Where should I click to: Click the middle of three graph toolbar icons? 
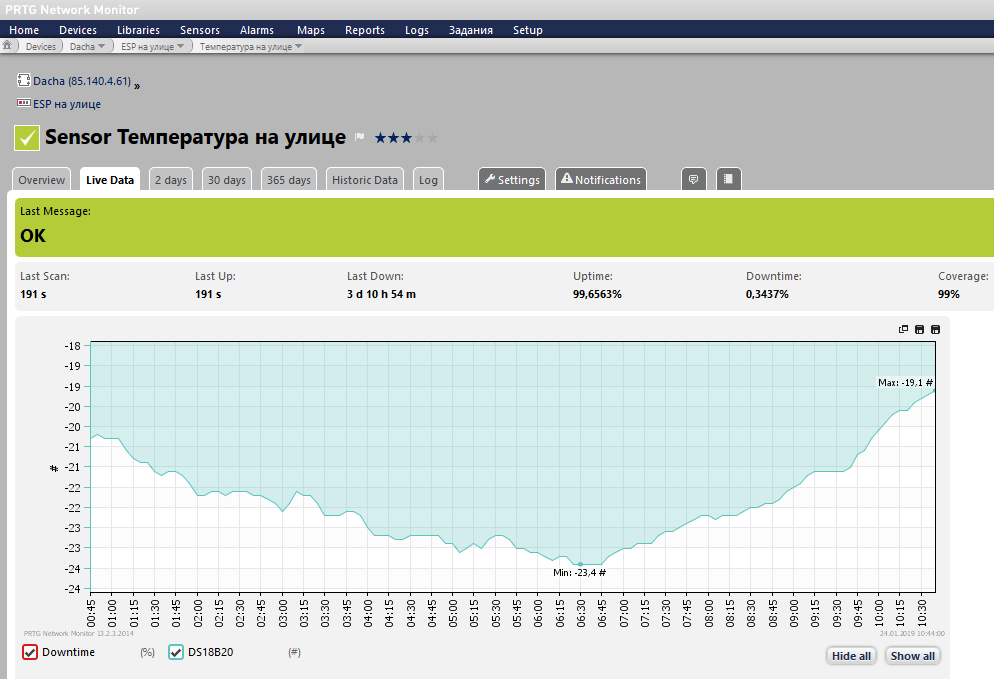(x=919, y=329)
